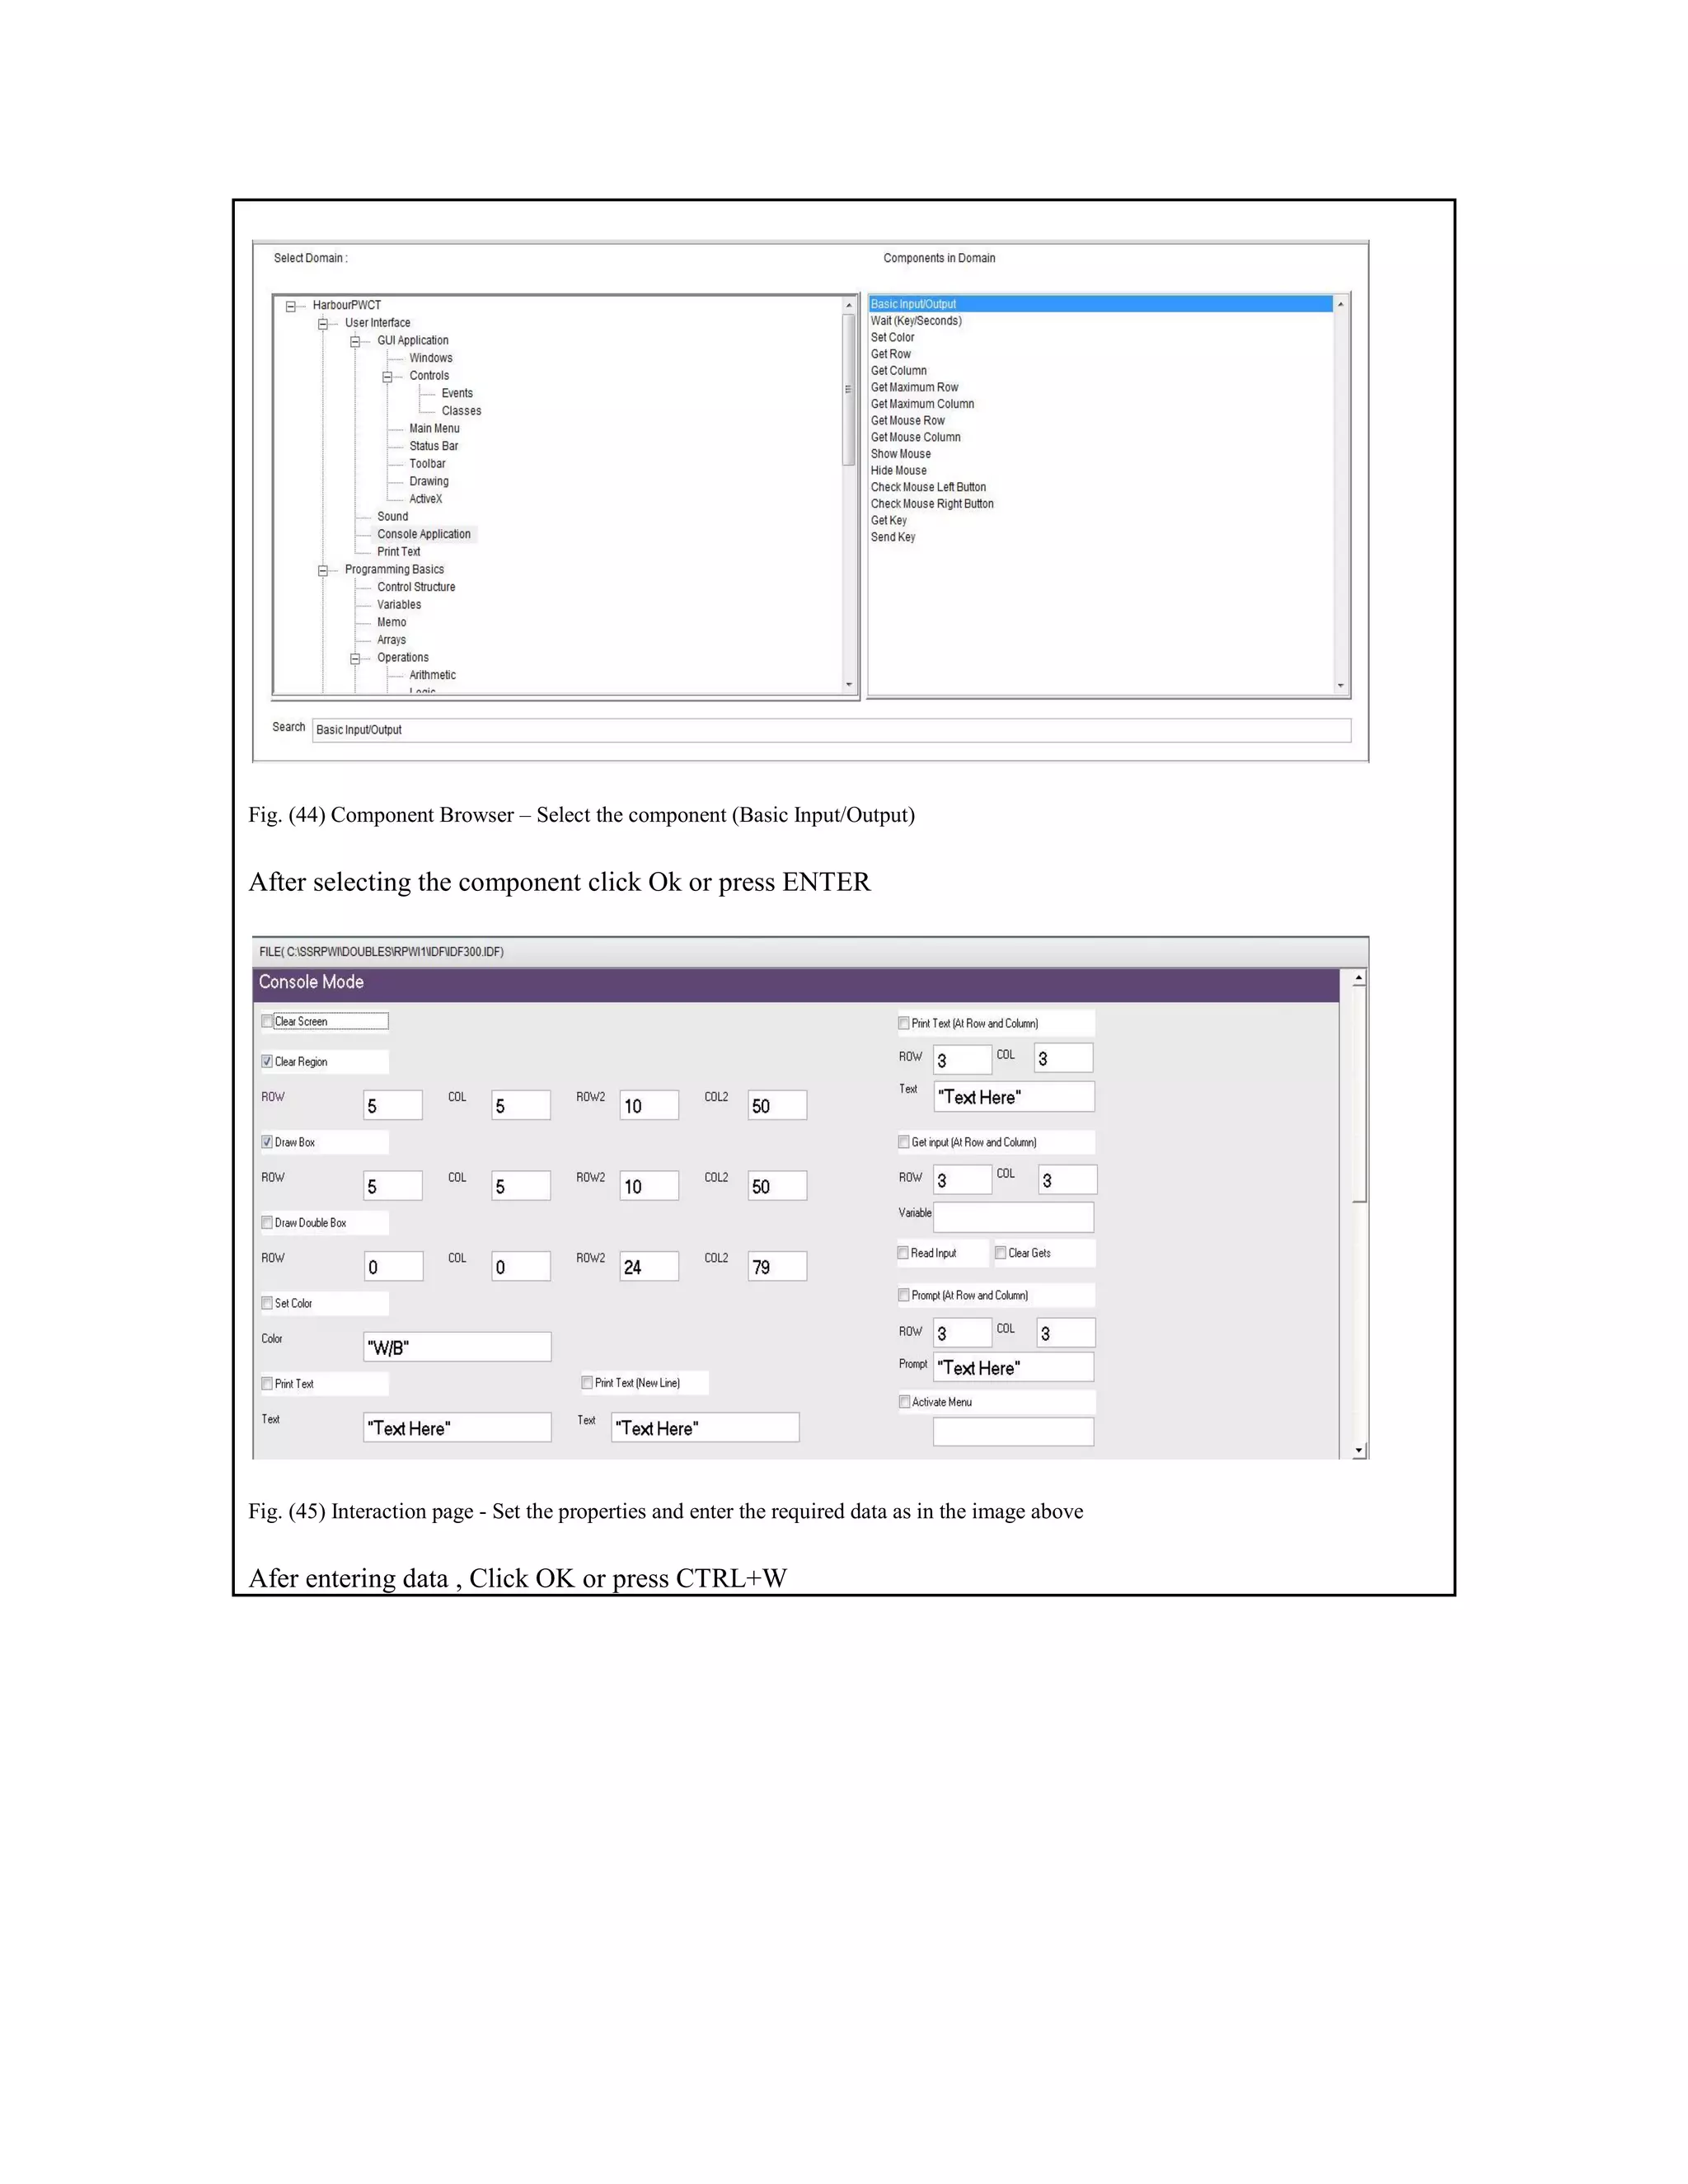
Task: Enable the Draw Double Box option
Action: [x=267, y=1222]
